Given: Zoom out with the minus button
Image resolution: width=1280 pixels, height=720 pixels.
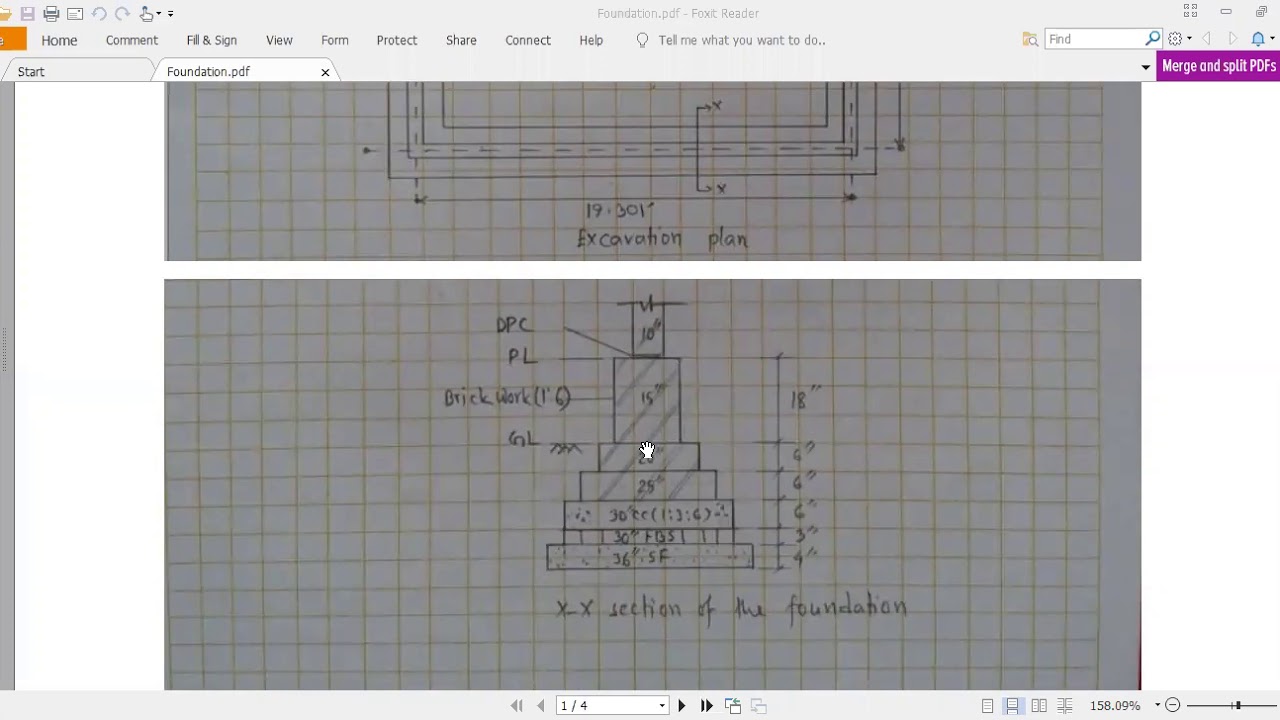Looking at the screenshot, I should 1173,706.
